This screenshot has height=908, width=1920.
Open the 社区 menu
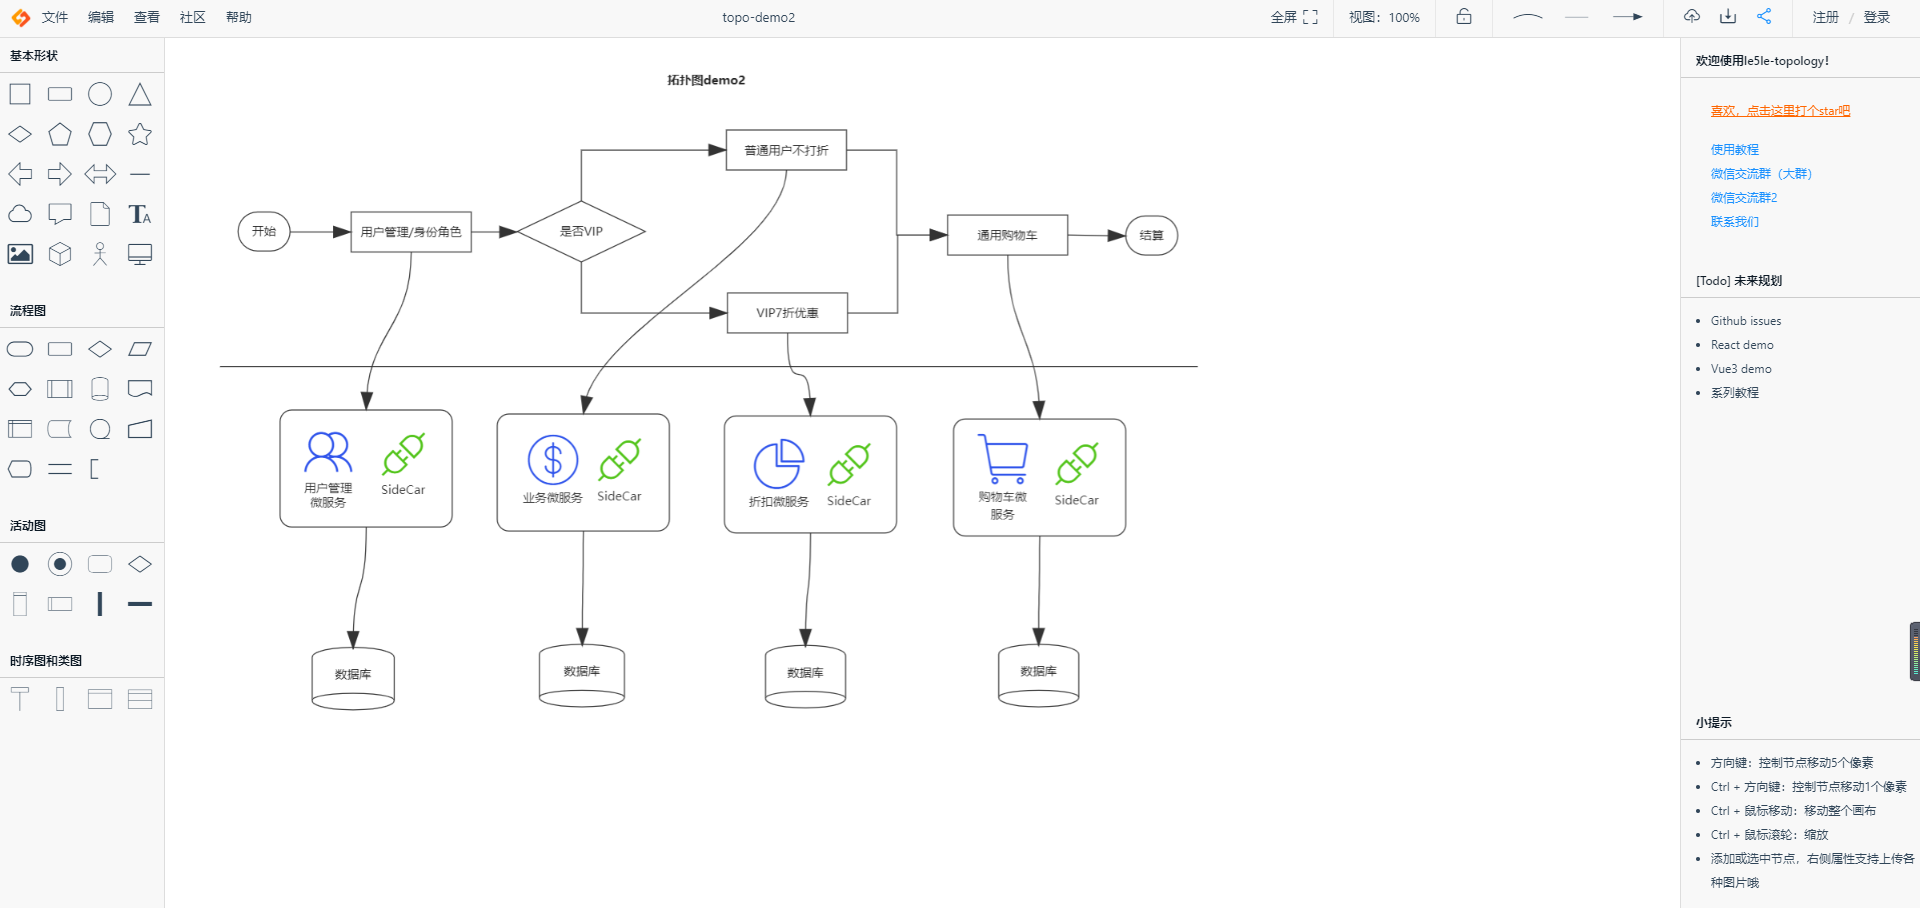coord(193,17)
